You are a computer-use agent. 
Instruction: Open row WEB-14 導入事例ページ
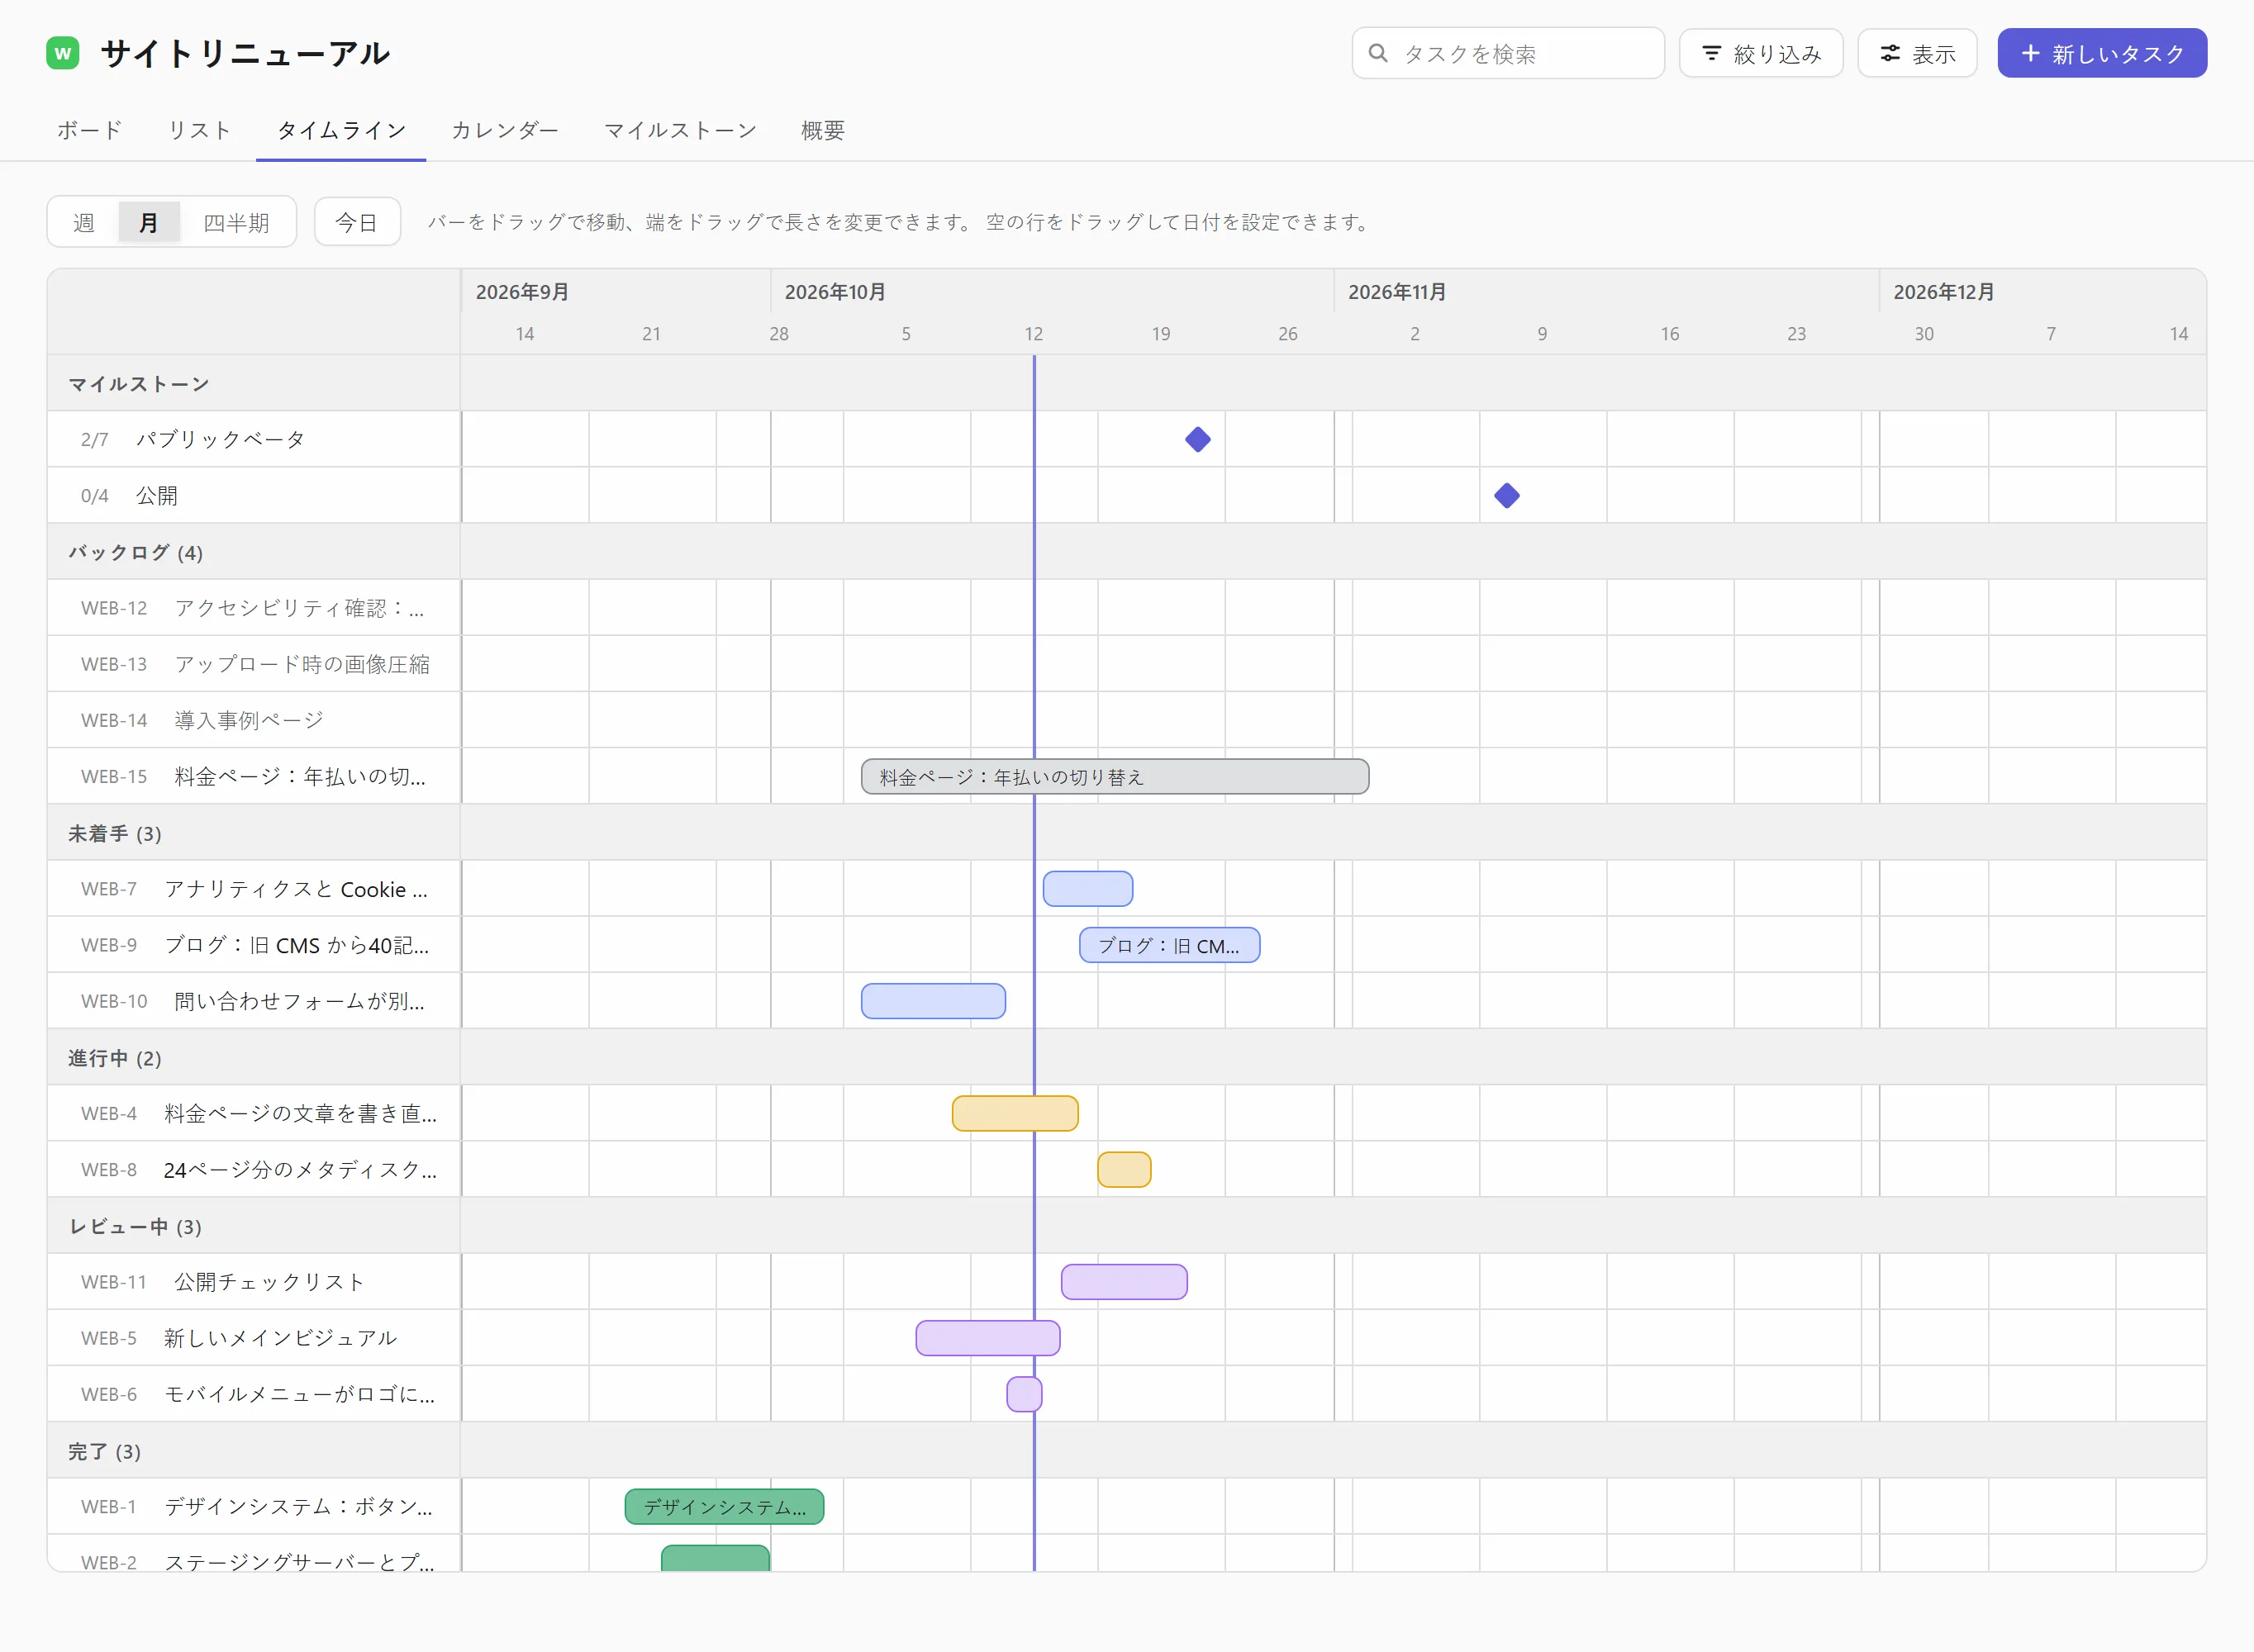click(254, 720)
